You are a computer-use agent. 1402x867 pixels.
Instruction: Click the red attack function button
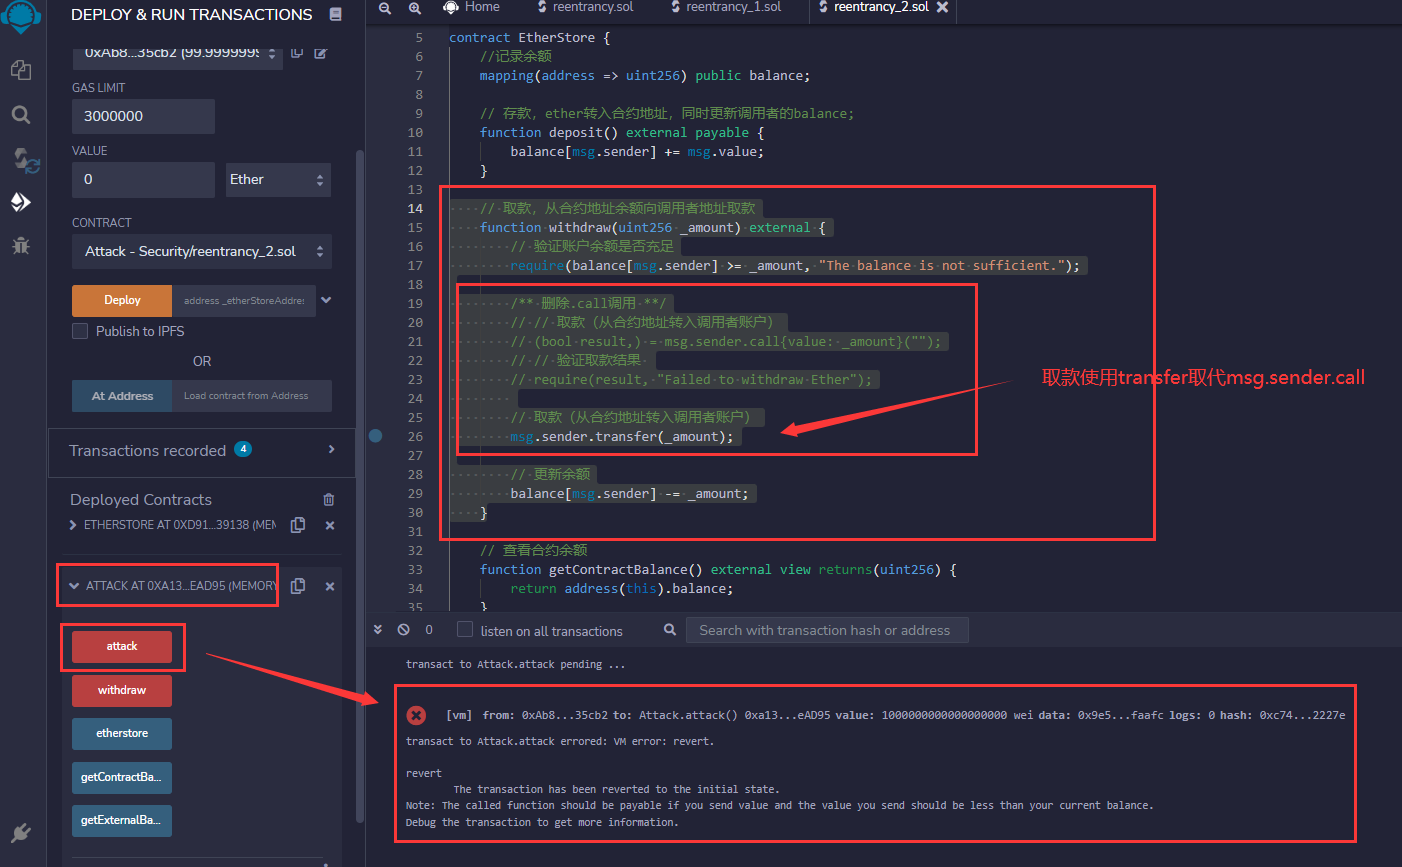coord(122,647)
